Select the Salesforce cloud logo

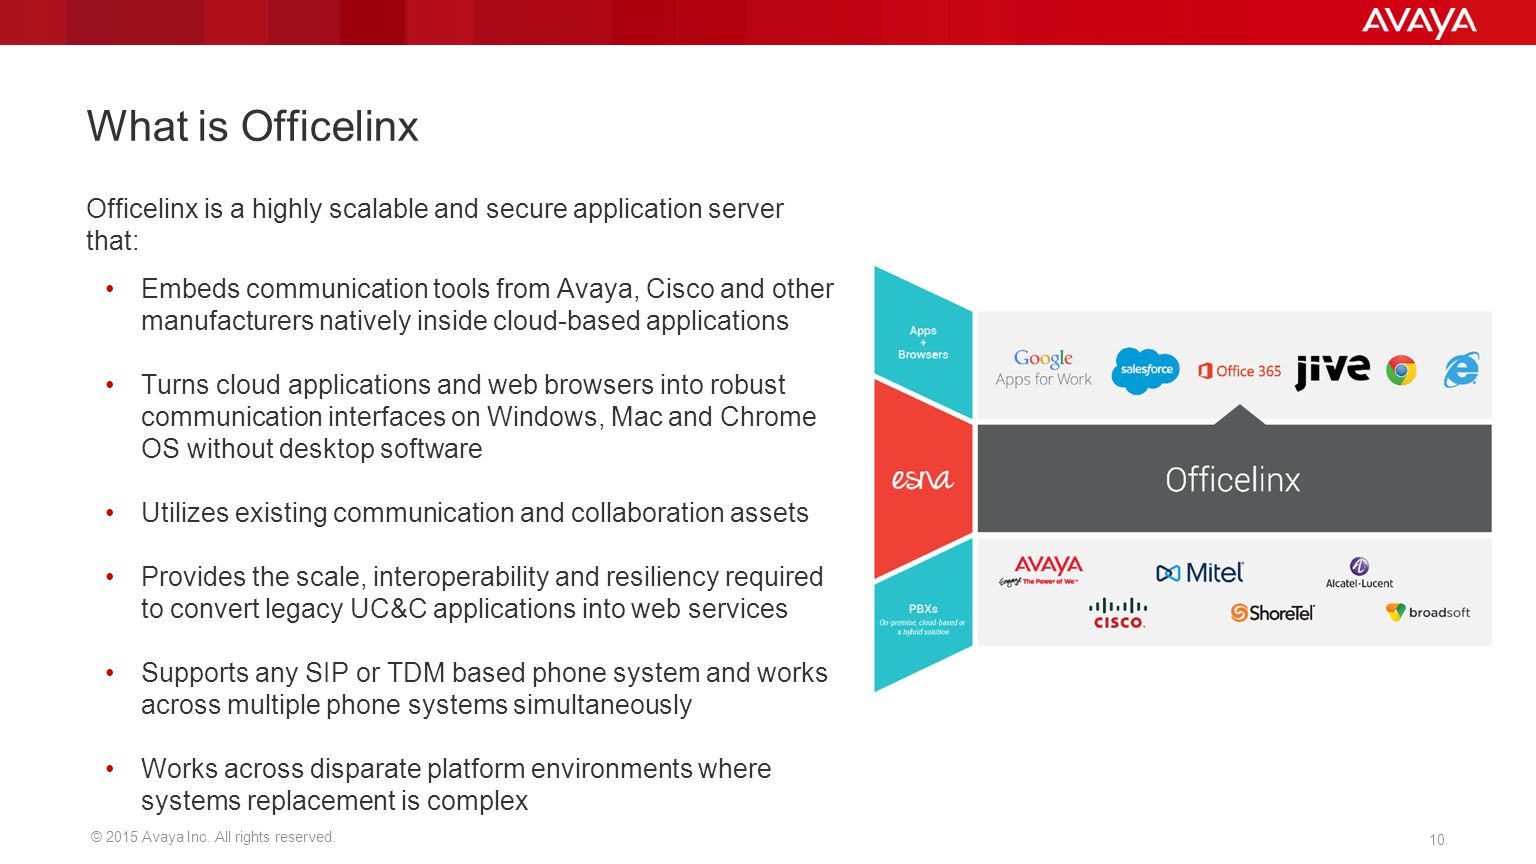click(x=1146, y=370)
